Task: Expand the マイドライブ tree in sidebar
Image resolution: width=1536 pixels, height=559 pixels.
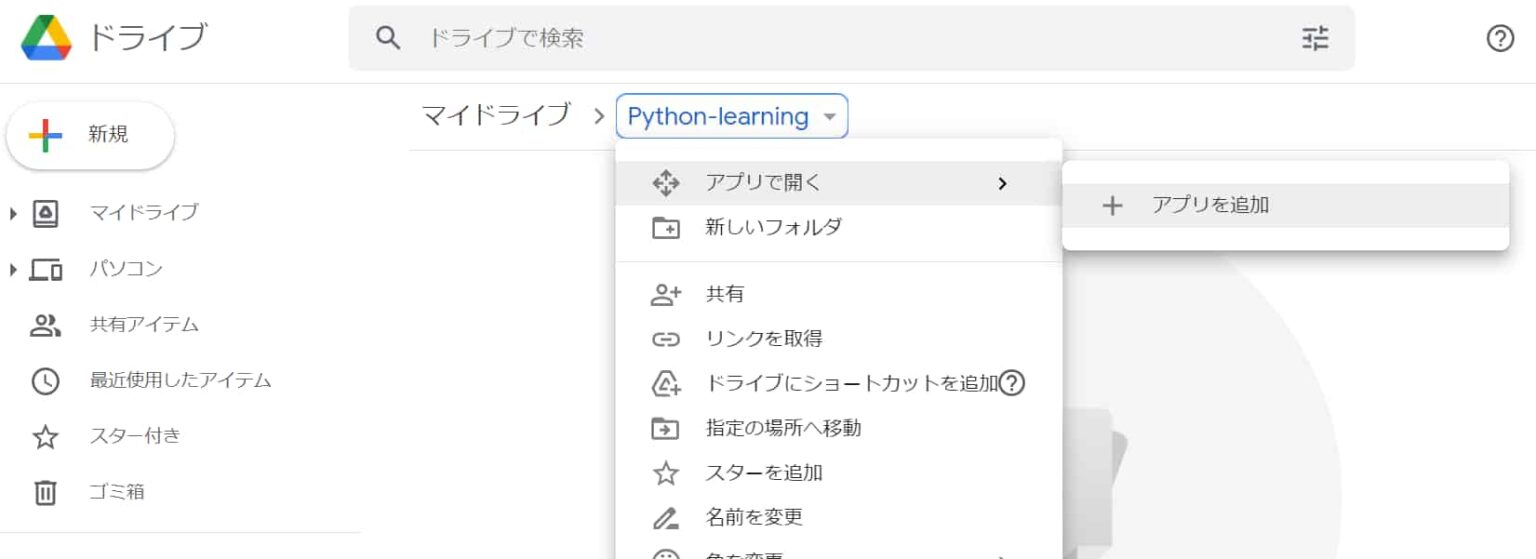Action: pos(13,213)
